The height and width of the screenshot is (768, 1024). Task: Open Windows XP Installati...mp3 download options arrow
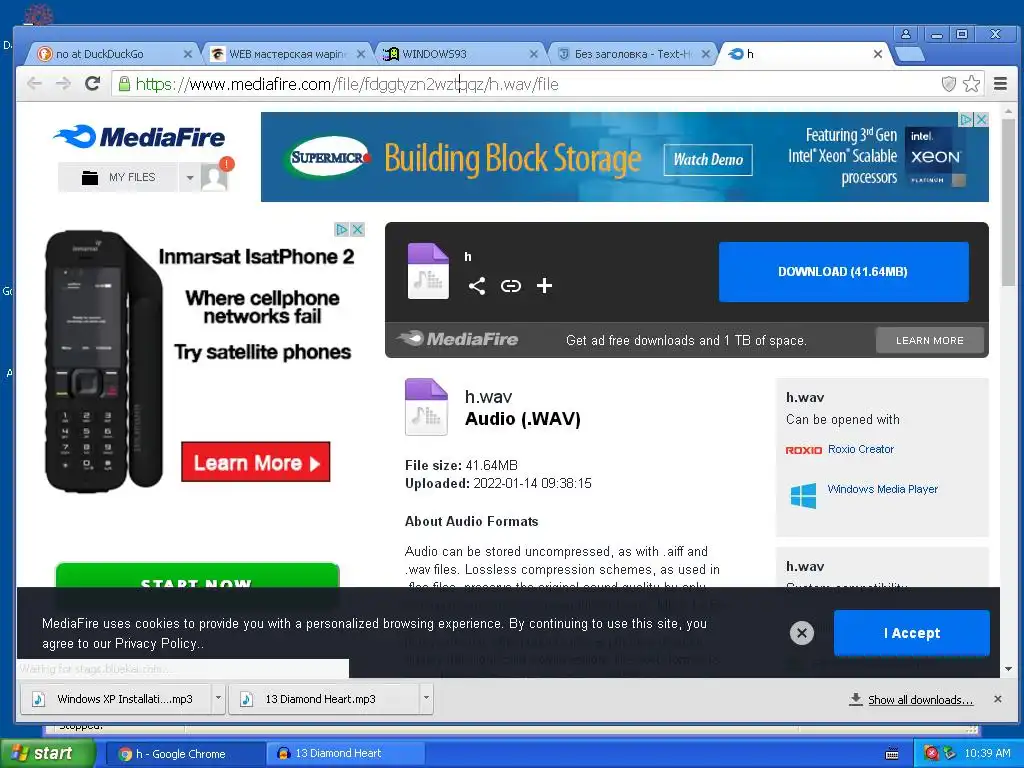(x=218, y=698)
